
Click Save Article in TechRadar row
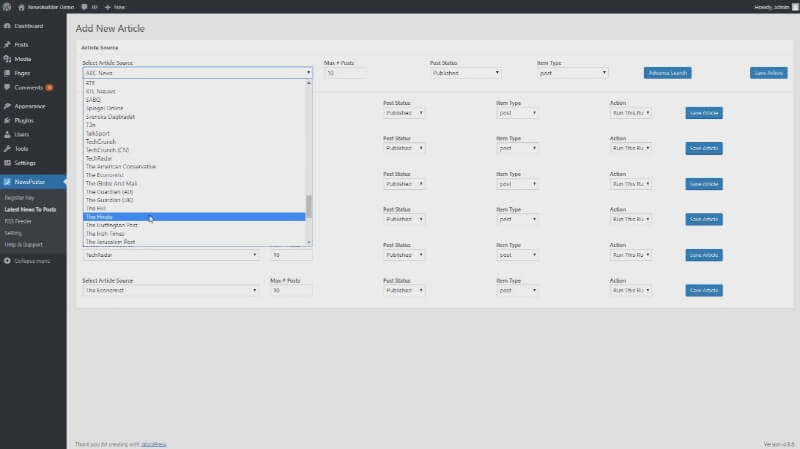[704, 255]
